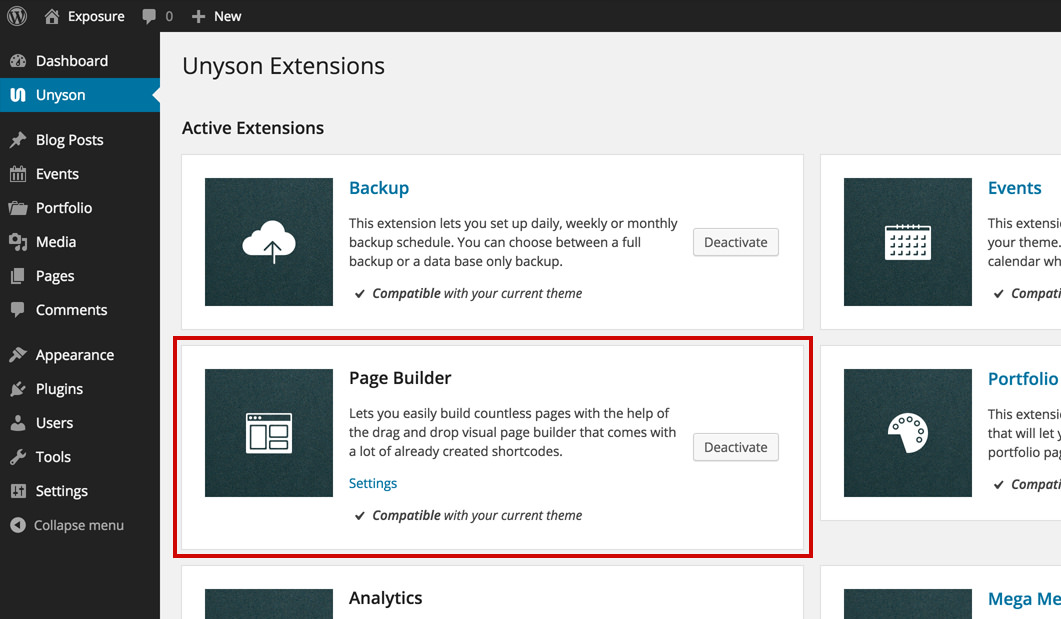1061x619 pixels.
Task: Click the Media library icon
Action: click(x=18, y=242)
